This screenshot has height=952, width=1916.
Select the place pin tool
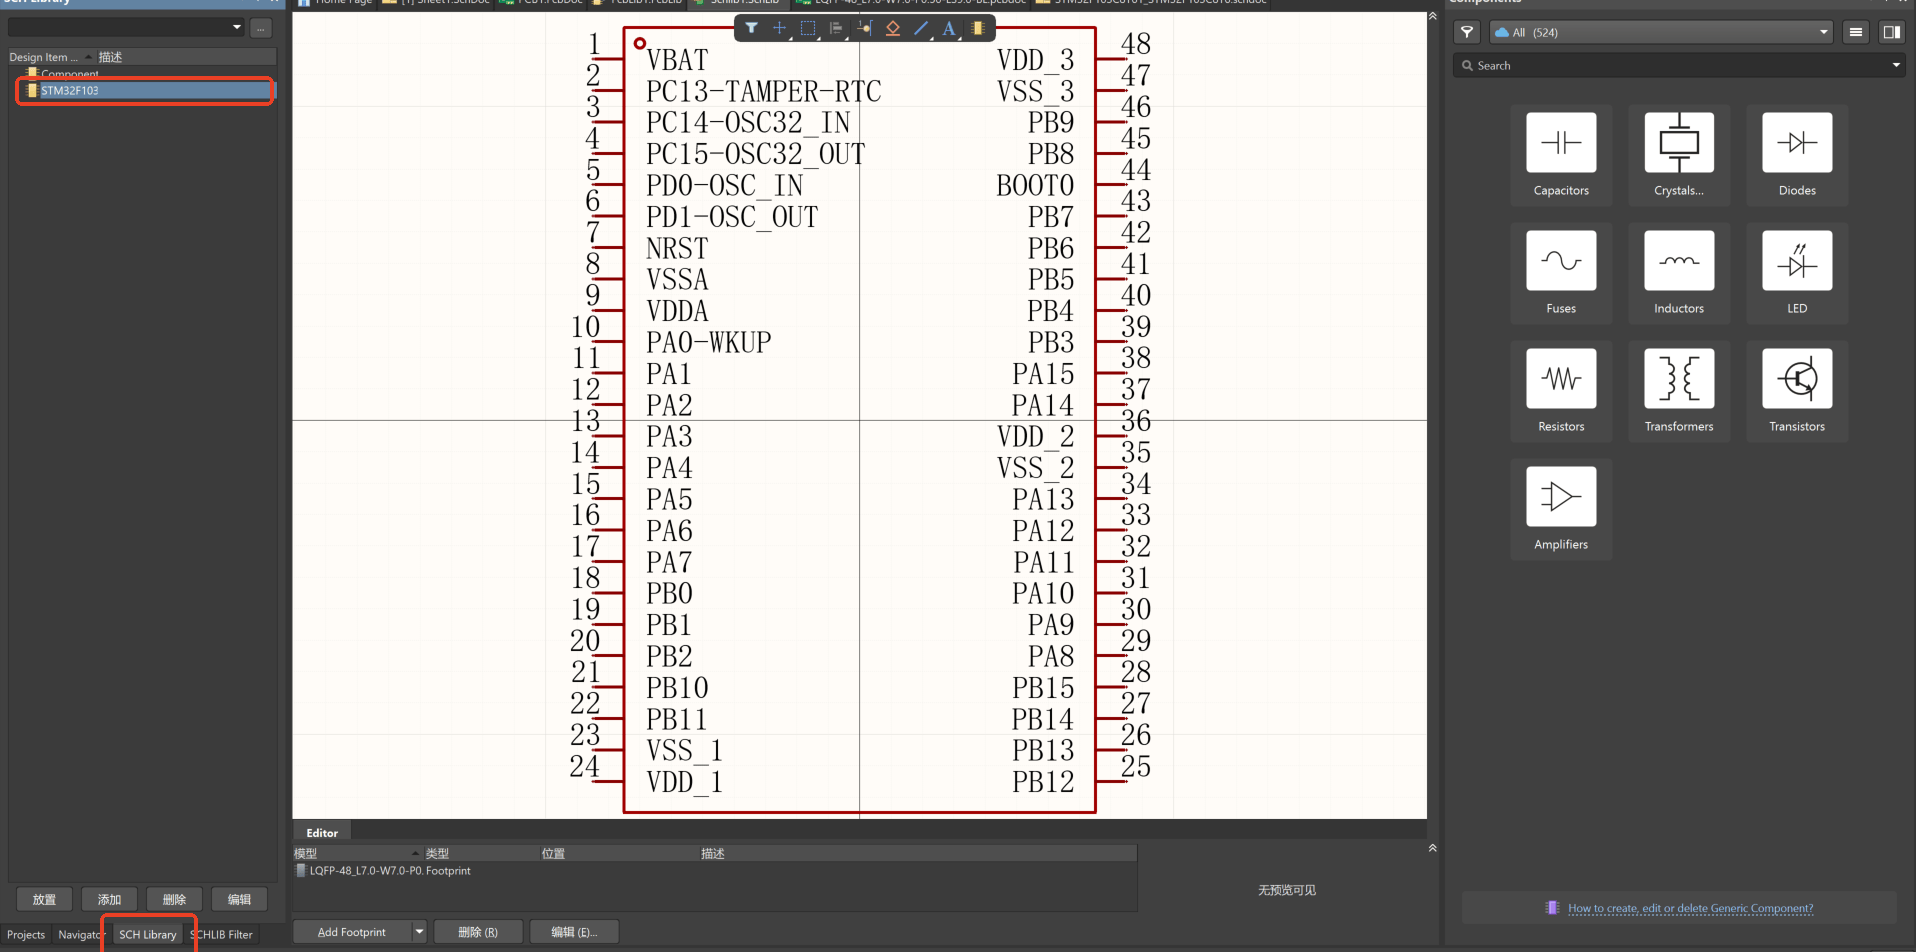864,28
